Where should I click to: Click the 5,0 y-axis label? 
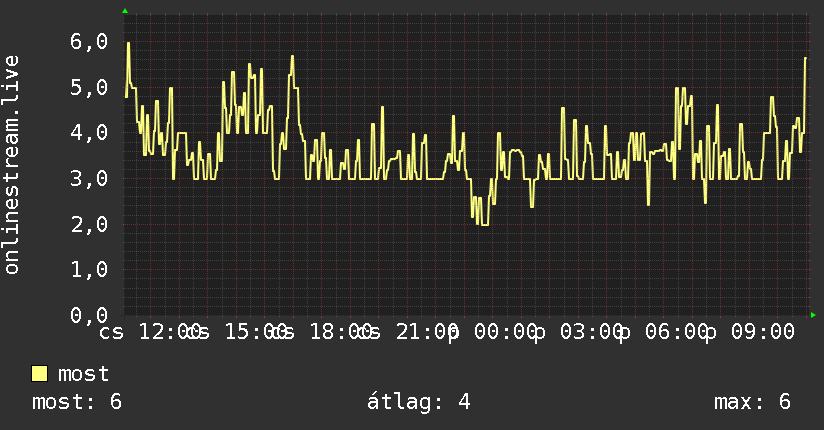[x=89, y=87]
